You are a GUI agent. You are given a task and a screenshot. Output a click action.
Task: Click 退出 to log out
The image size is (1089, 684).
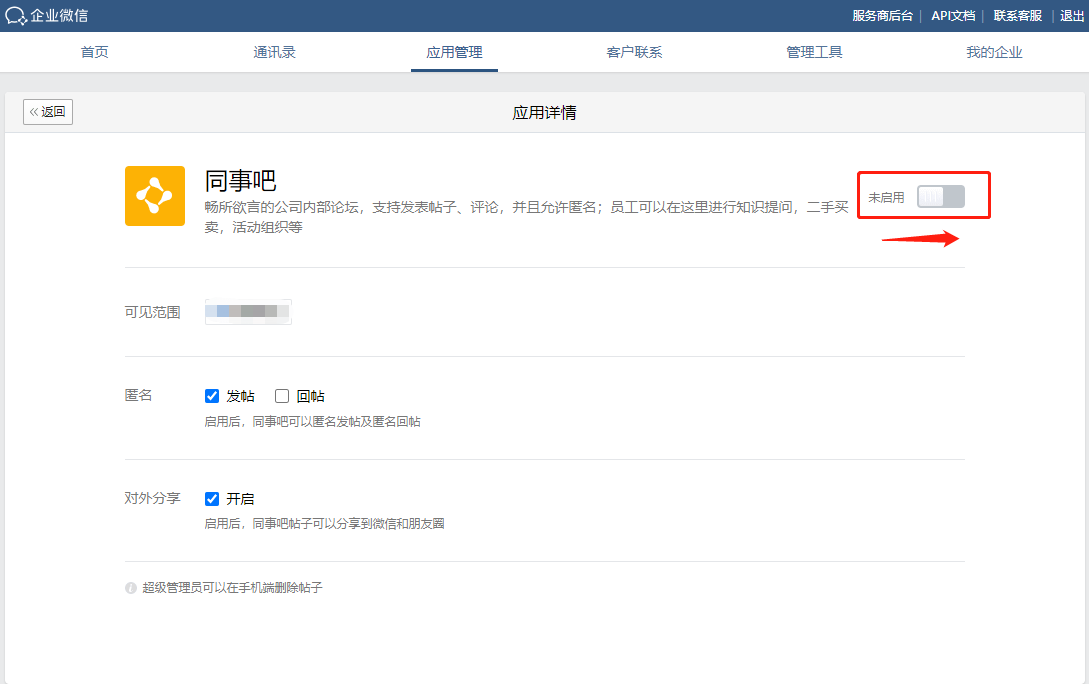tap(1071, 16)
